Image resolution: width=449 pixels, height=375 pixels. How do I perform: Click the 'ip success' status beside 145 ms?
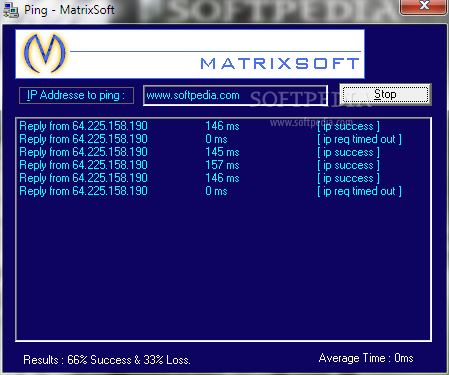point(348,152)
